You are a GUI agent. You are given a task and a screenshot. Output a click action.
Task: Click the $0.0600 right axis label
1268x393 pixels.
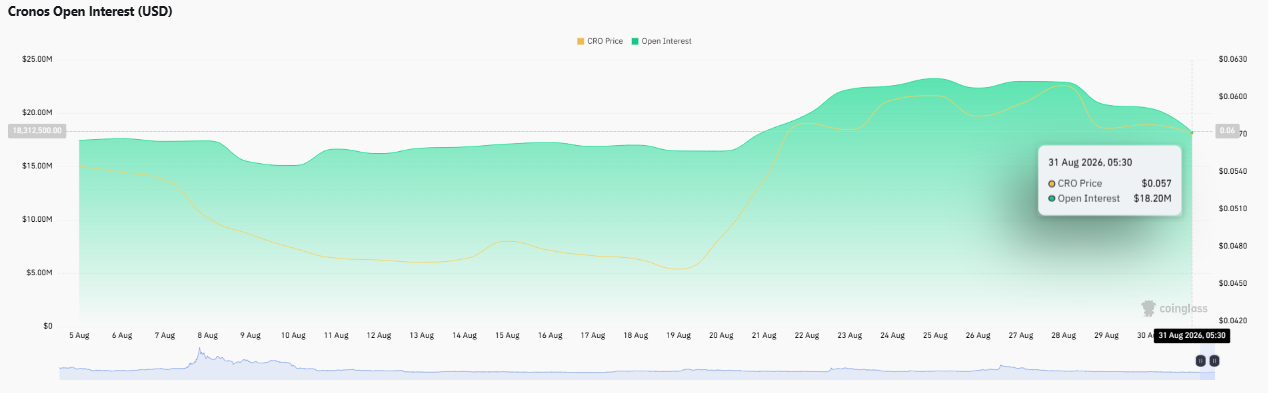[x=1233, y=96]
